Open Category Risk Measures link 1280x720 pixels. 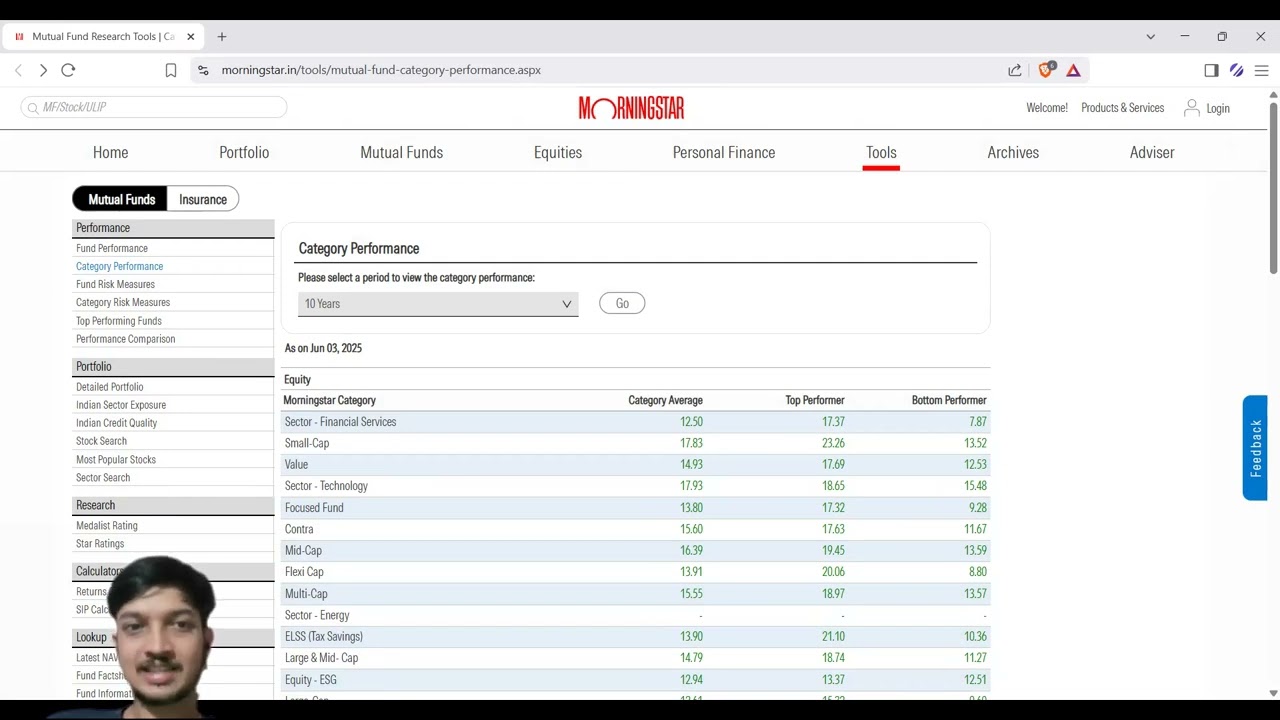pos(123,302)
